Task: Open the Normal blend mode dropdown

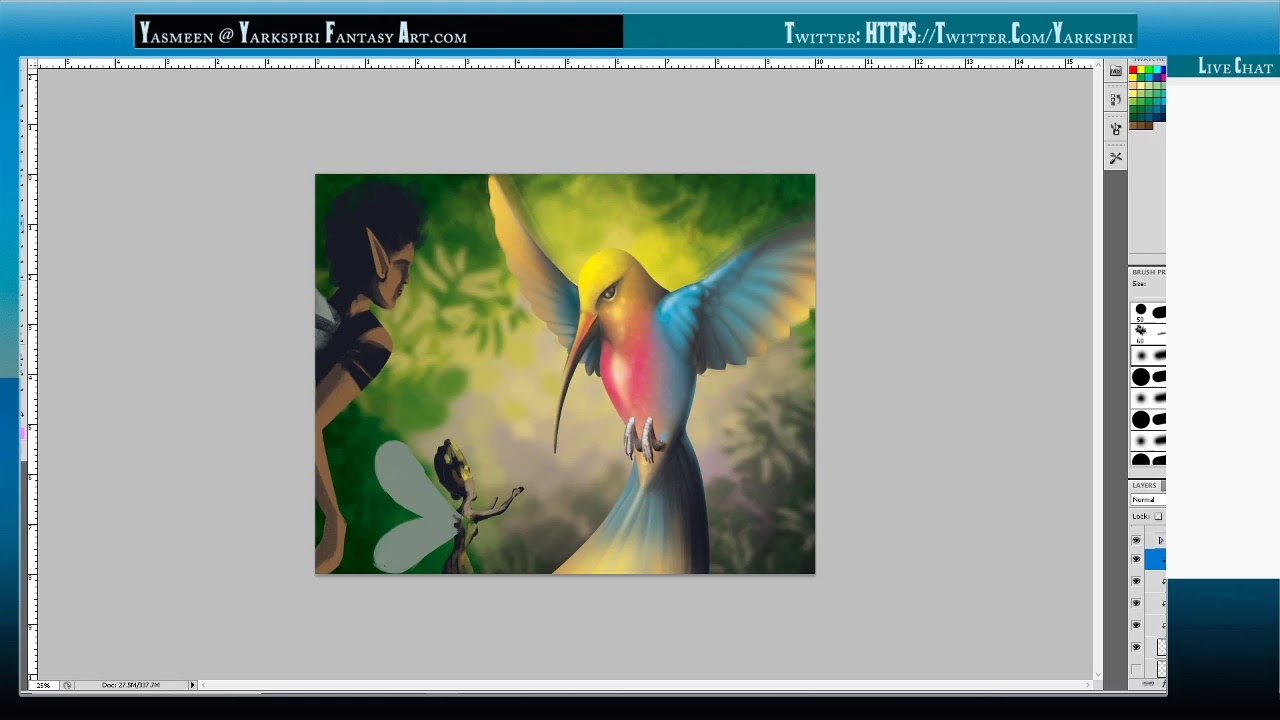Action: [1148, 499]
